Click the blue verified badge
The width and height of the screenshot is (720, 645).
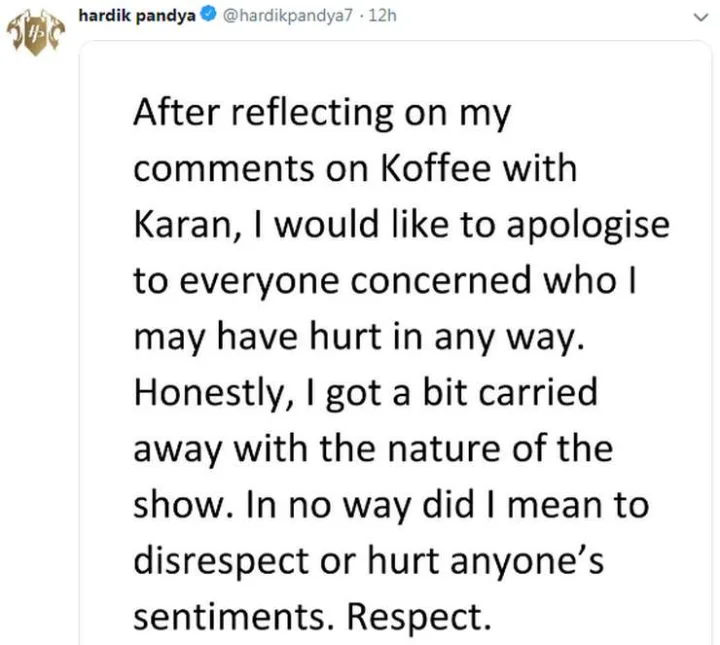tap(209, 15)
